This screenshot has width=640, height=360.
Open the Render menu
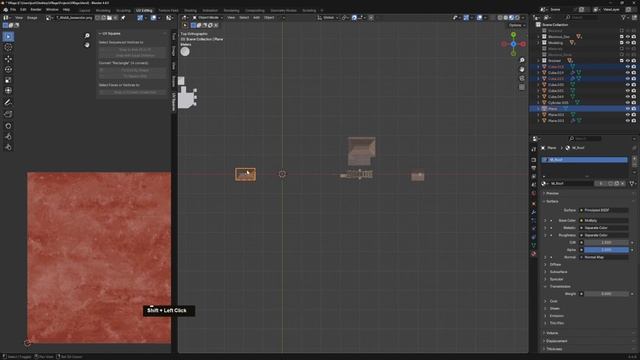tap(36, 9)
